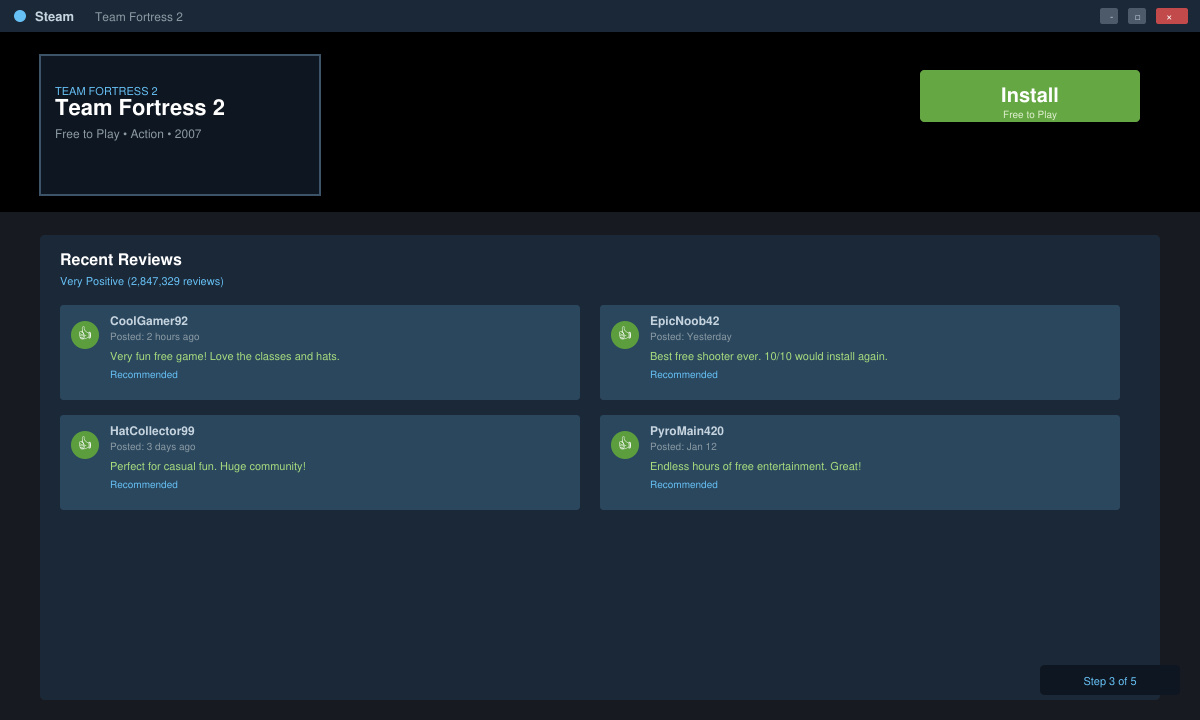Click 'Posted: Jan 12' timestamp
The height and width of the screenshot is (720, 1200).
[683, 447]
